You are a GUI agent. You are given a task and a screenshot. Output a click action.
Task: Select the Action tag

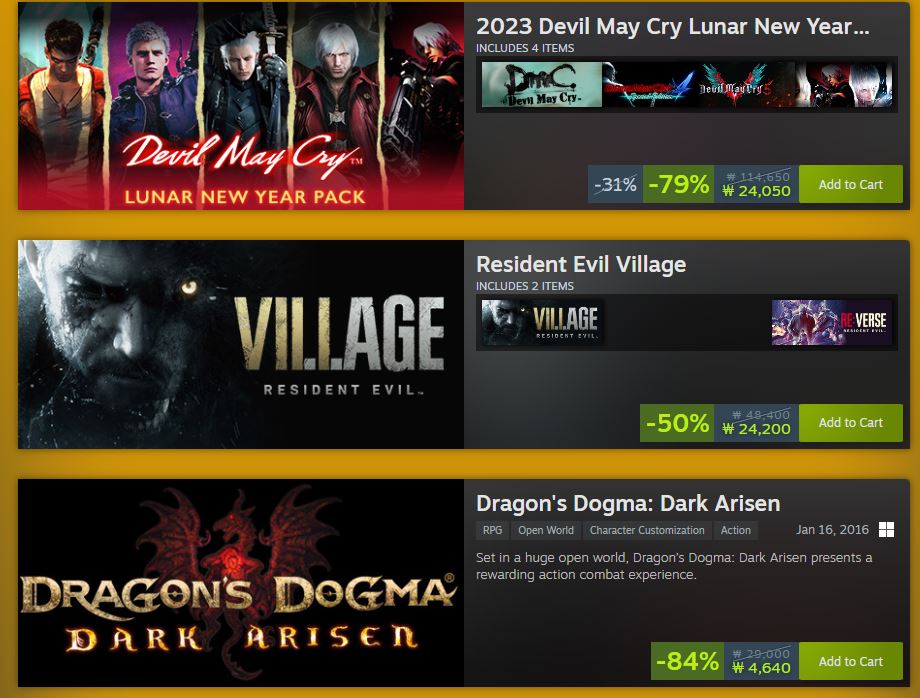[x=736, y=530]
